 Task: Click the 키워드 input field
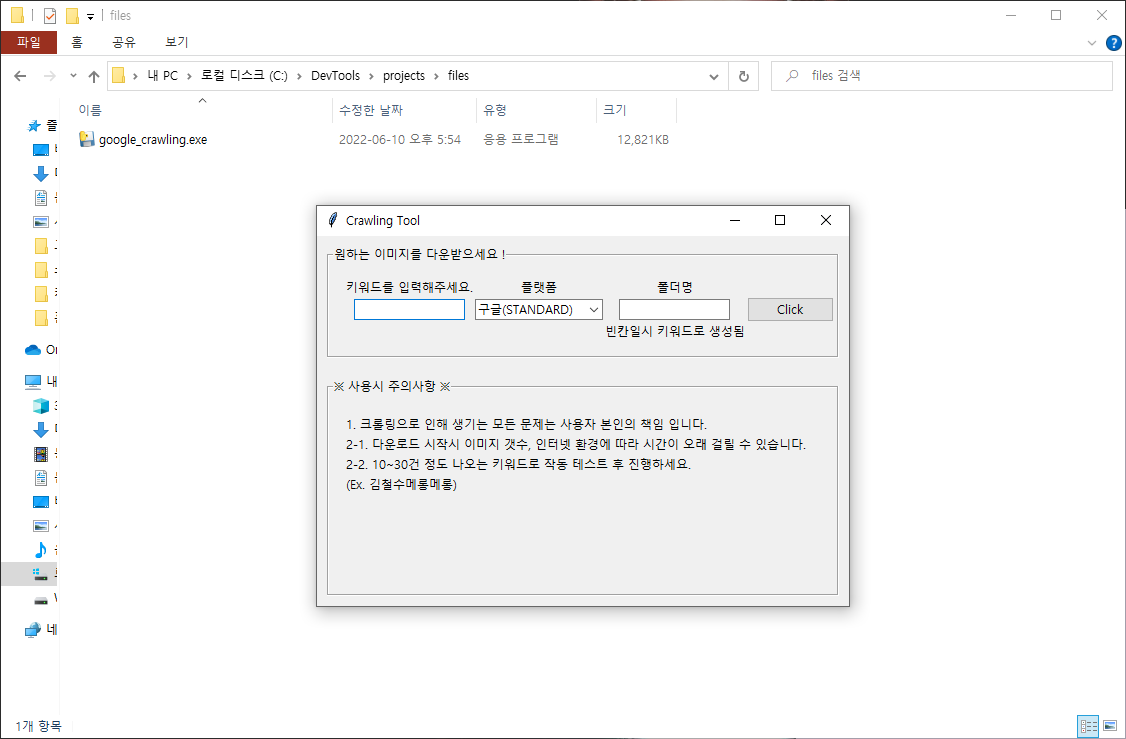coord(409,310)
